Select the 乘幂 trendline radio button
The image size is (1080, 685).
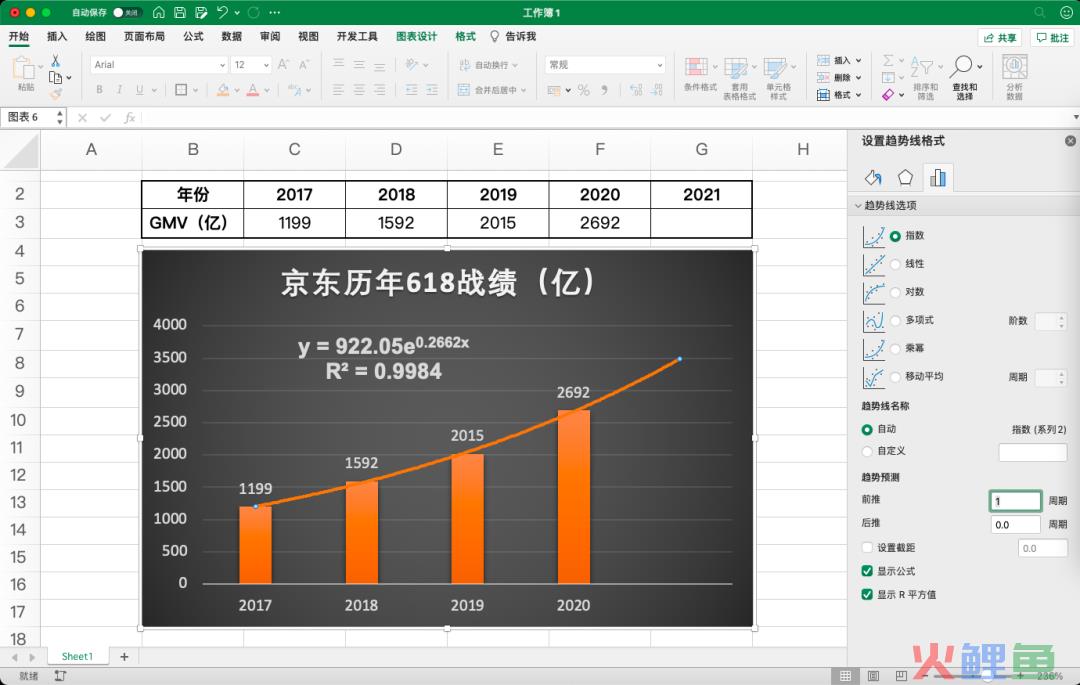[x=895, y=349]
